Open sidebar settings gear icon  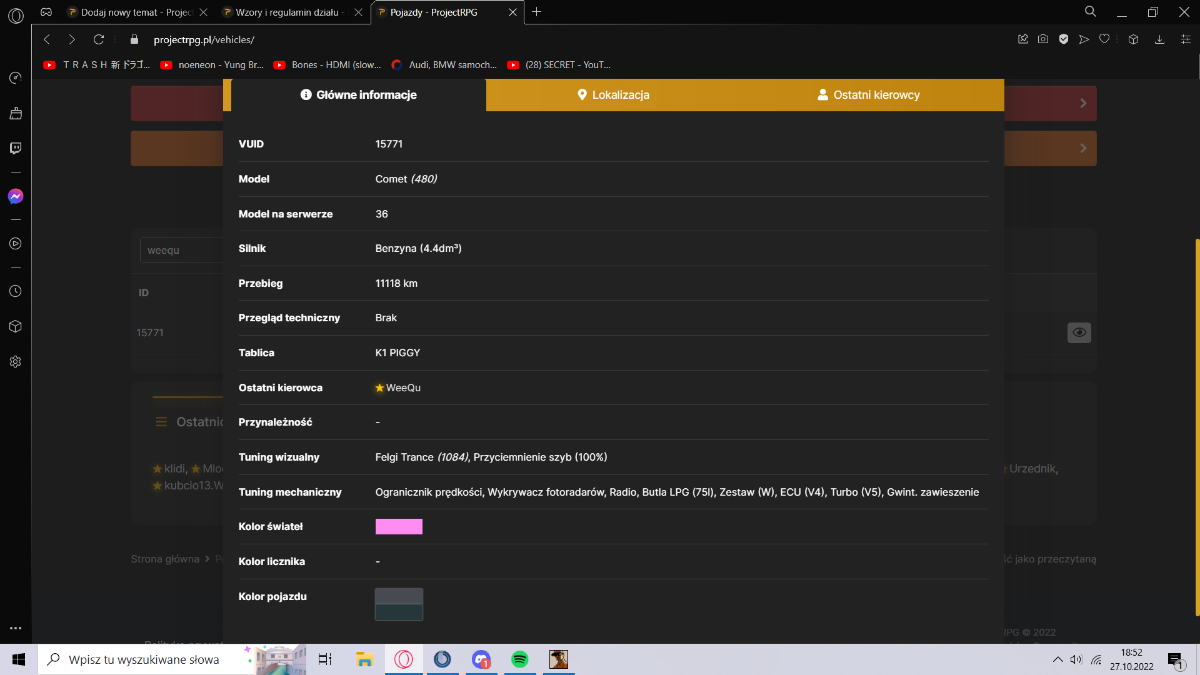[x=15, y=361]
